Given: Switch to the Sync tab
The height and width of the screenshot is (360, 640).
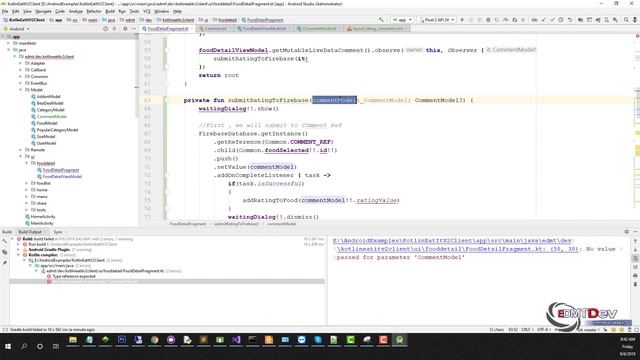Looking at the screenshot, I should click(58, 232).
